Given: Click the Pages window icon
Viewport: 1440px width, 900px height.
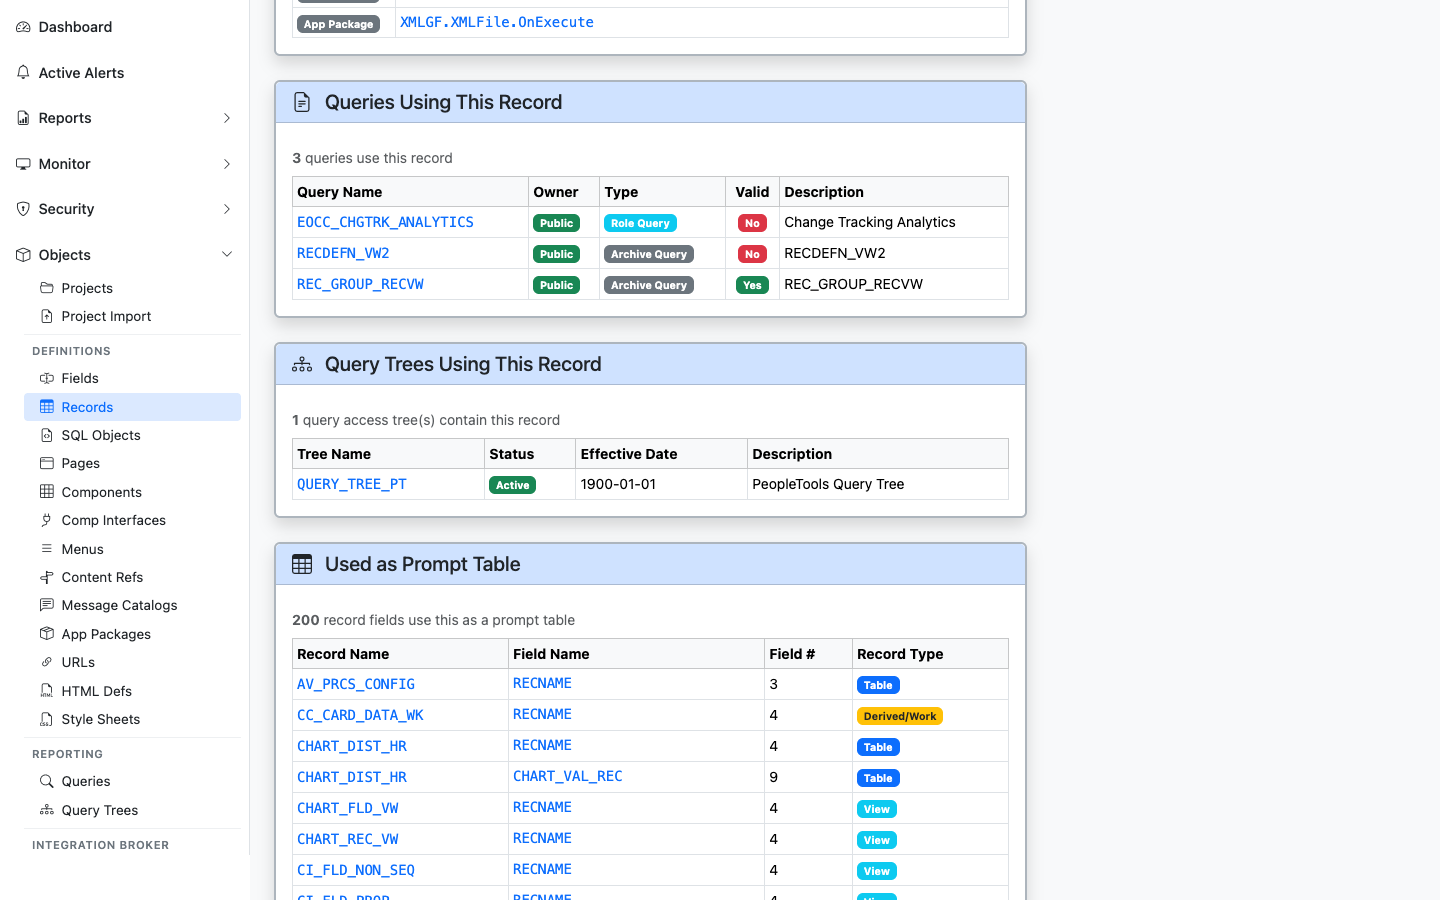Looking at the screenshot, I should [46, 463].
